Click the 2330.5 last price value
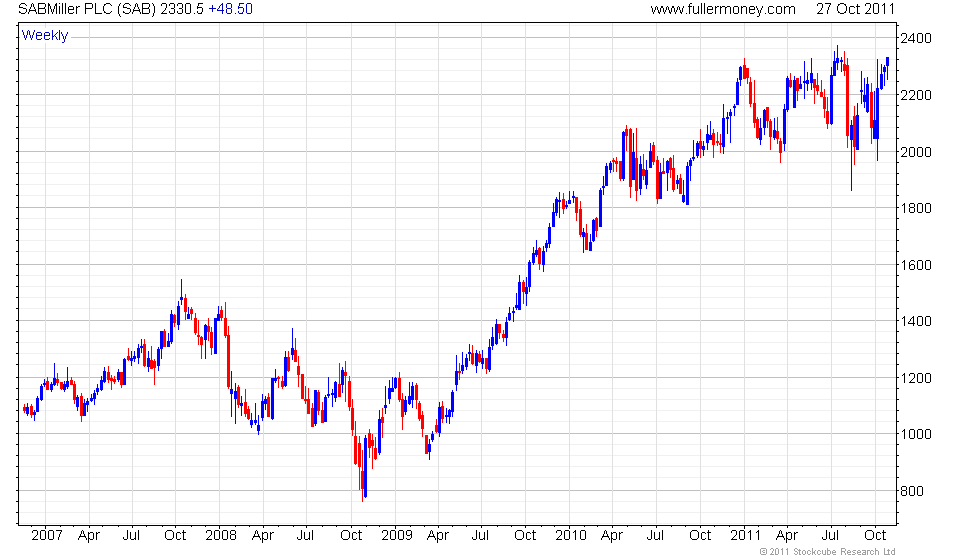 182,9
